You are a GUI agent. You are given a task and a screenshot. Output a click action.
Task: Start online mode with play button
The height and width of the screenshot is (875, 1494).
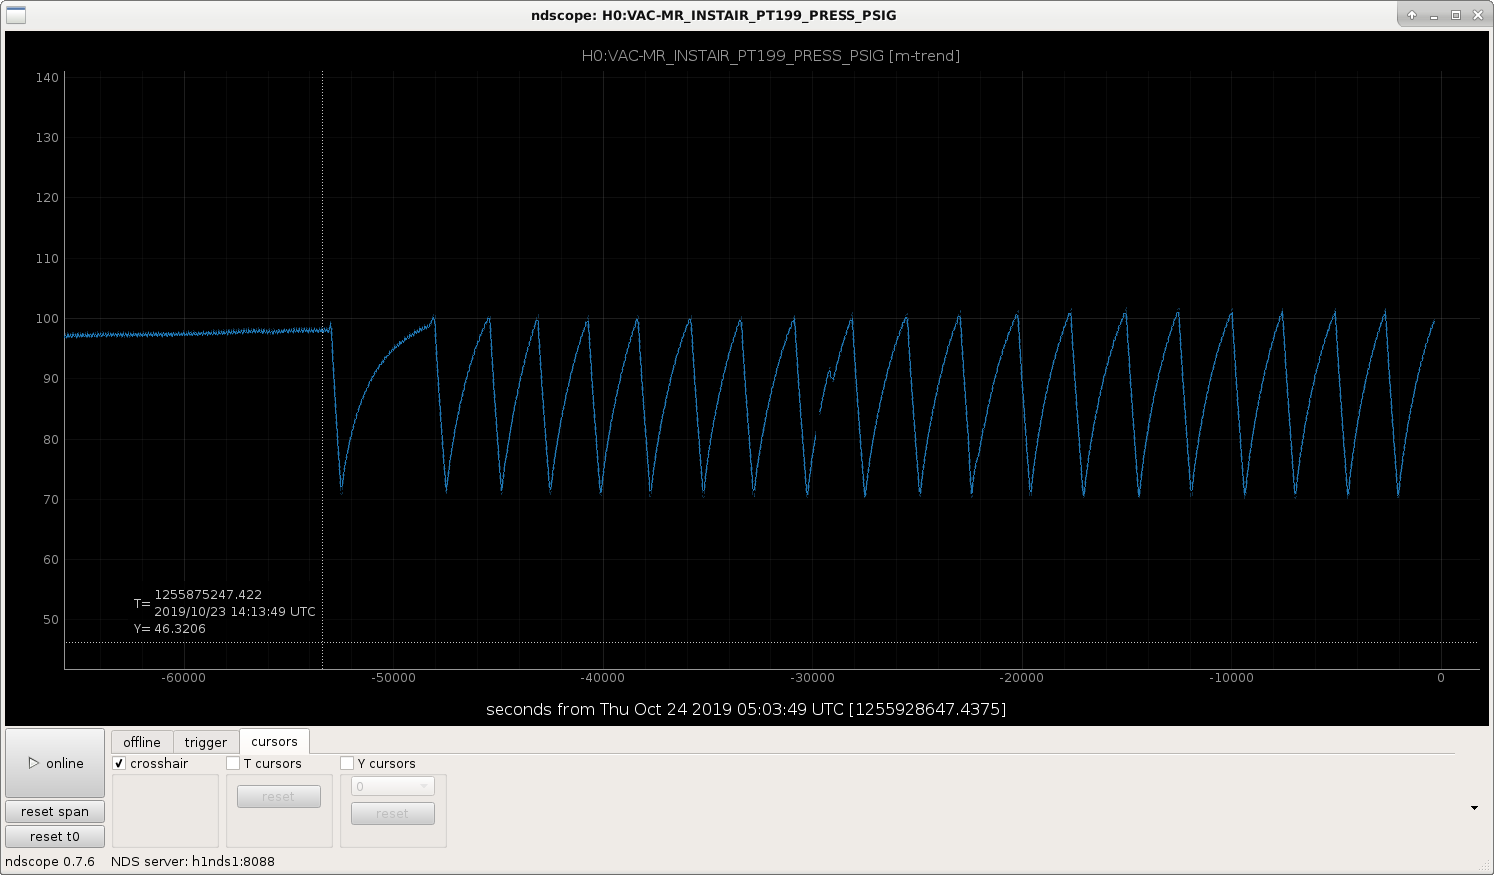point(55,763)
